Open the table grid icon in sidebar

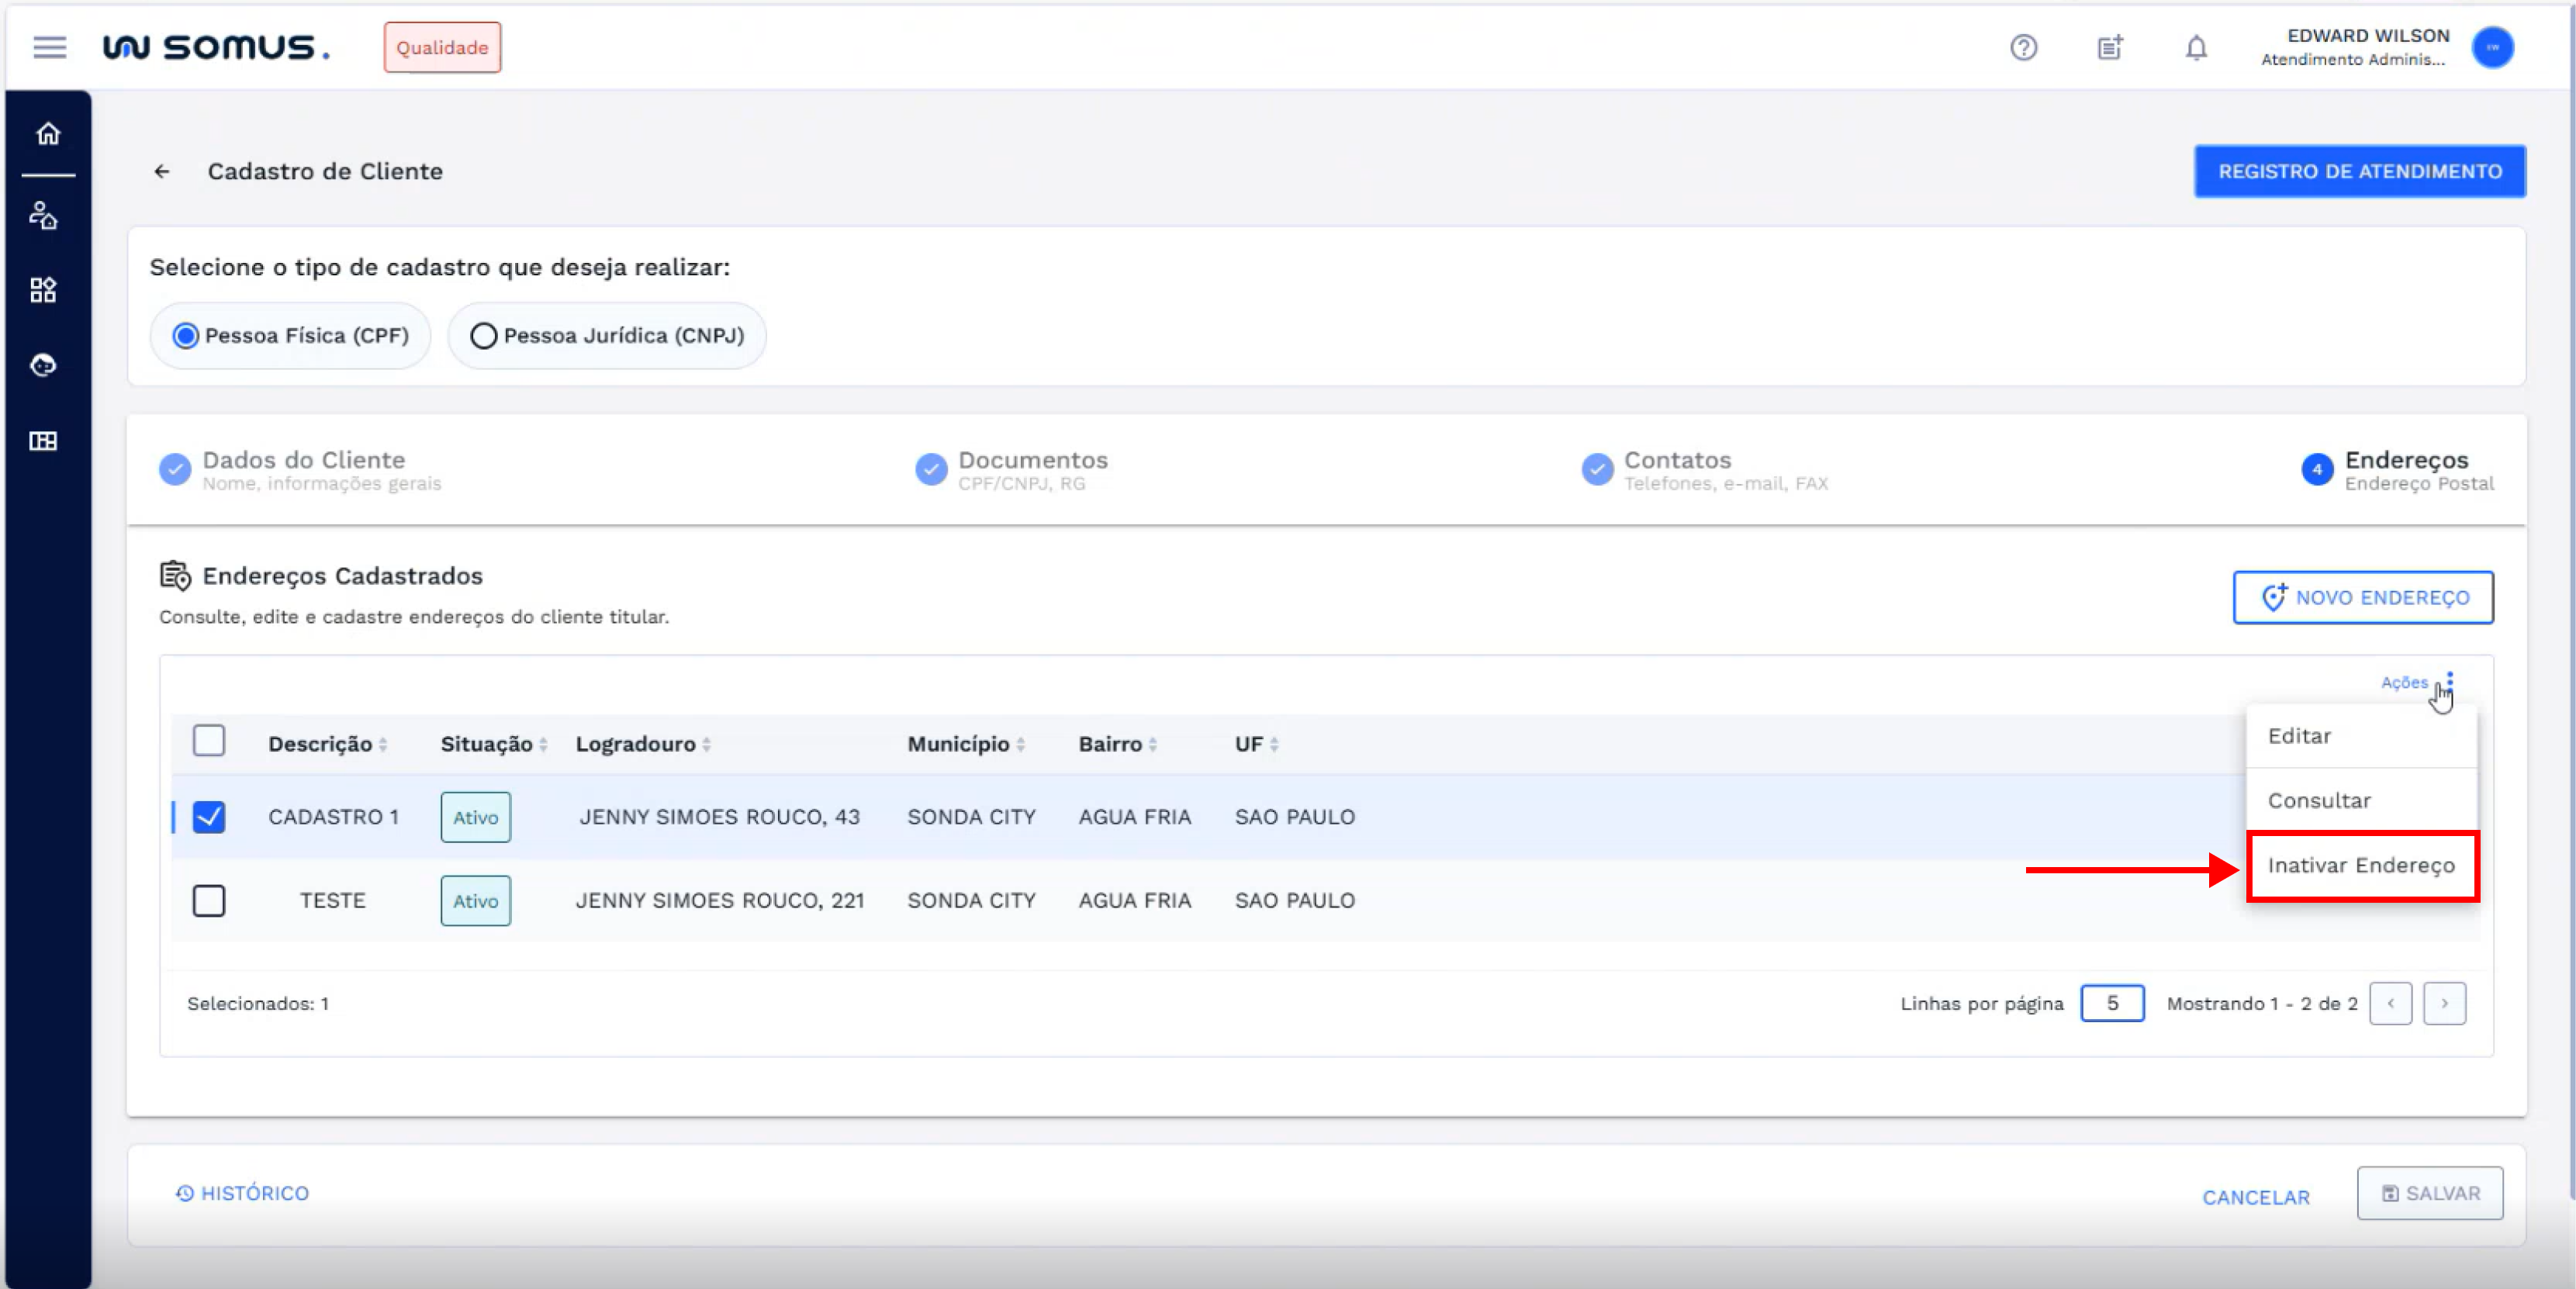coord(43,441)
